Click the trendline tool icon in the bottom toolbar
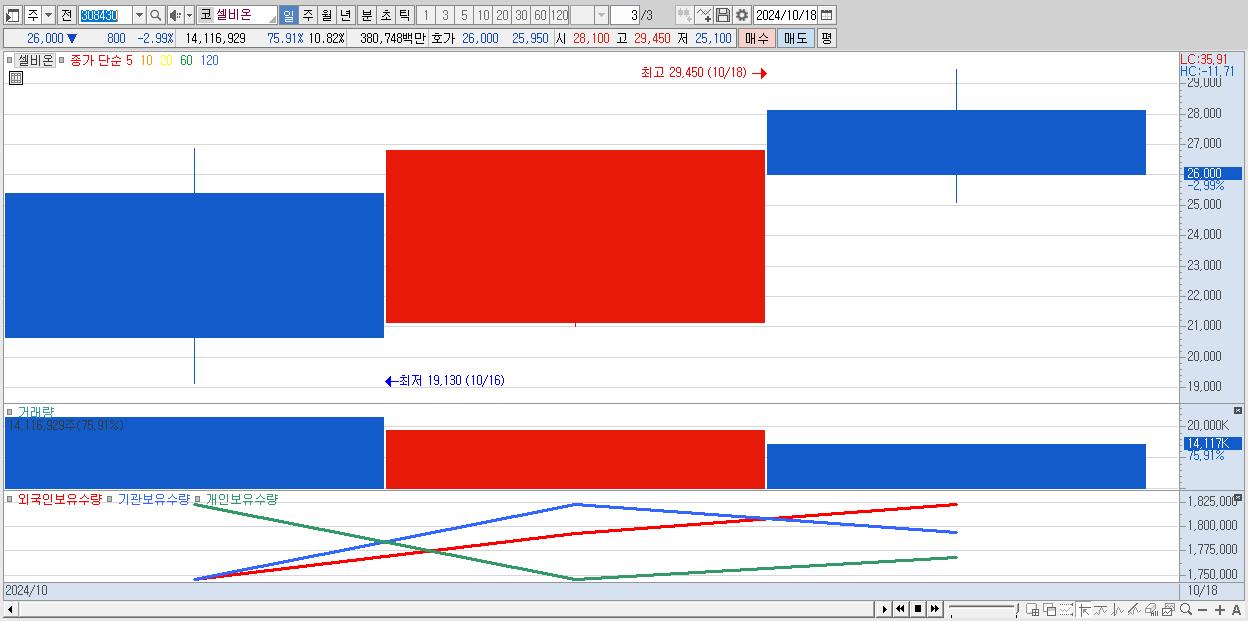 click(x=1100, y=609)
